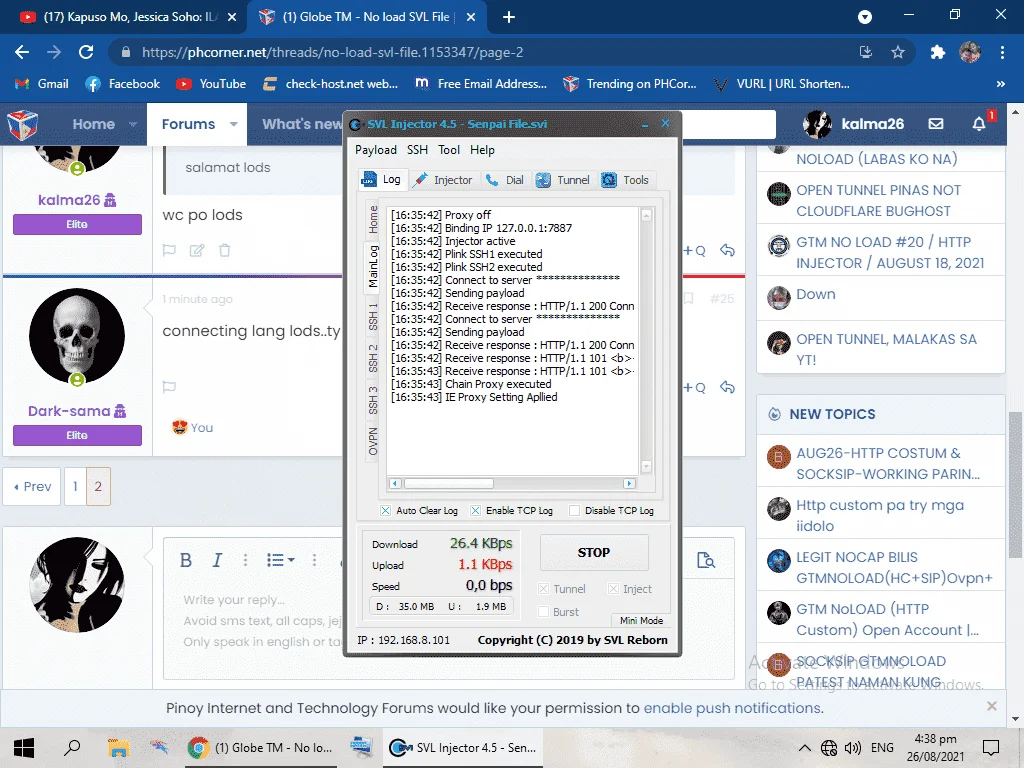
Task: Click the install app icon in address bar
Action: [x=866, y=52]
